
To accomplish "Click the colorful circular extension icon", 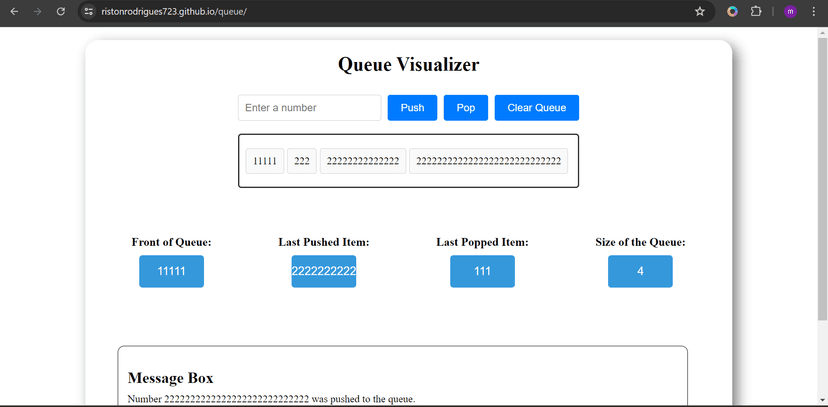I will click(732, 11).
